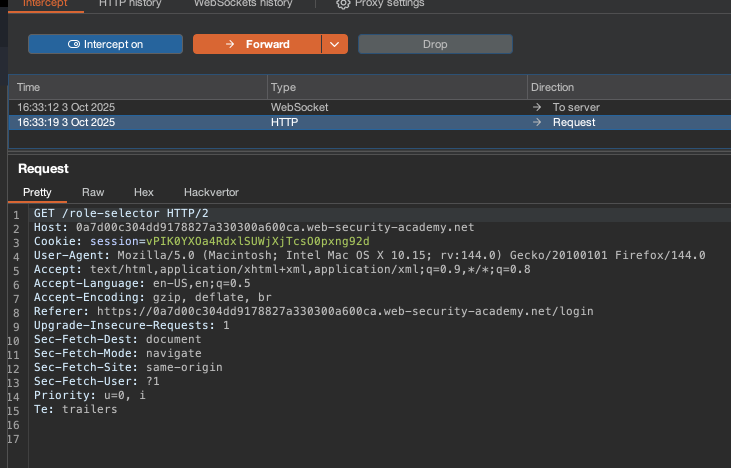Open Proxy settings gear icon
The width and height of the screenshot is (731, 468).
(343, 4)
